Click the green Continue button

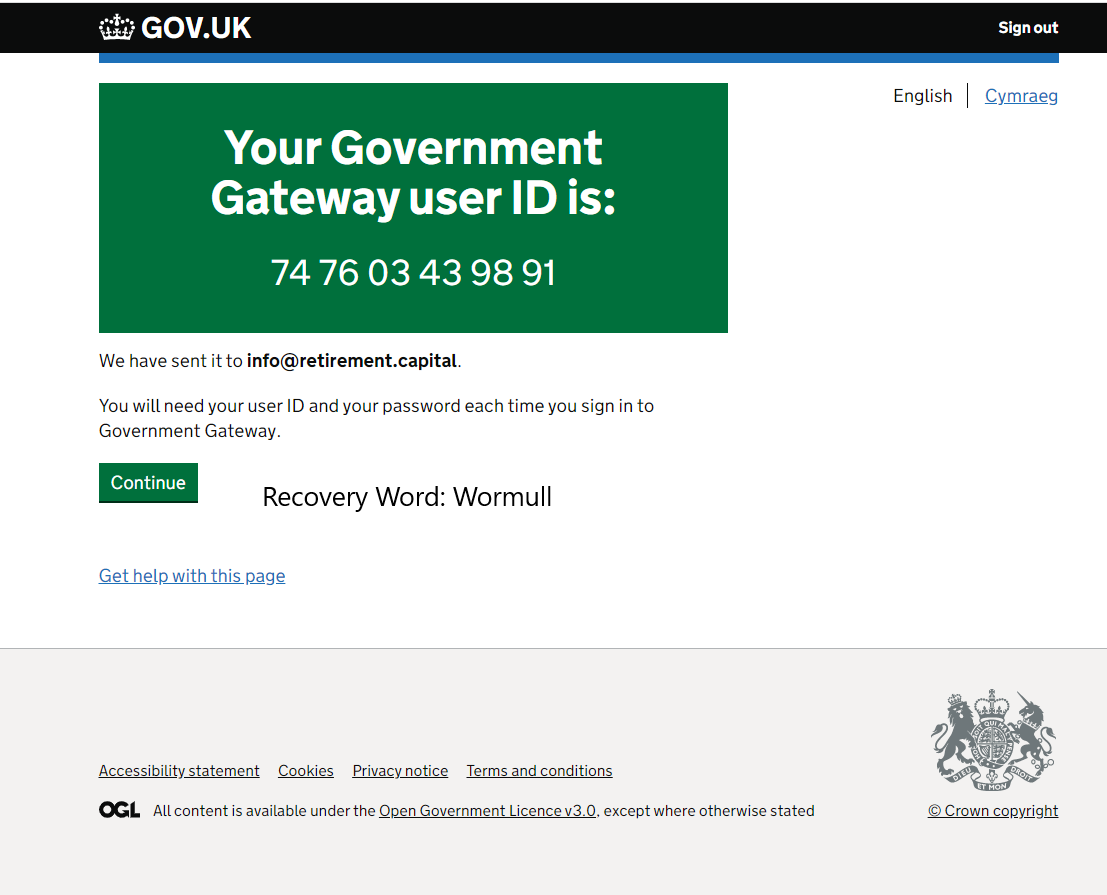tap(148, 483)
